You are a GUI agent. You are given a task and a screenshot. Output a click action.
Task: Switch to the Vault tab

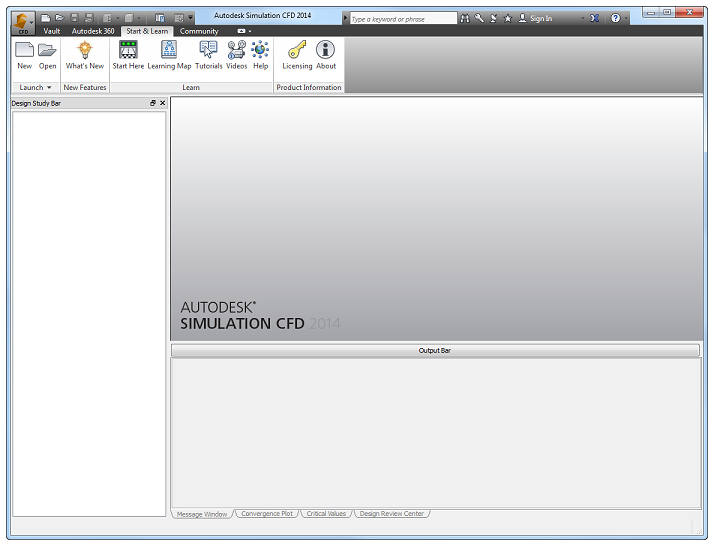tap(51, 31)
